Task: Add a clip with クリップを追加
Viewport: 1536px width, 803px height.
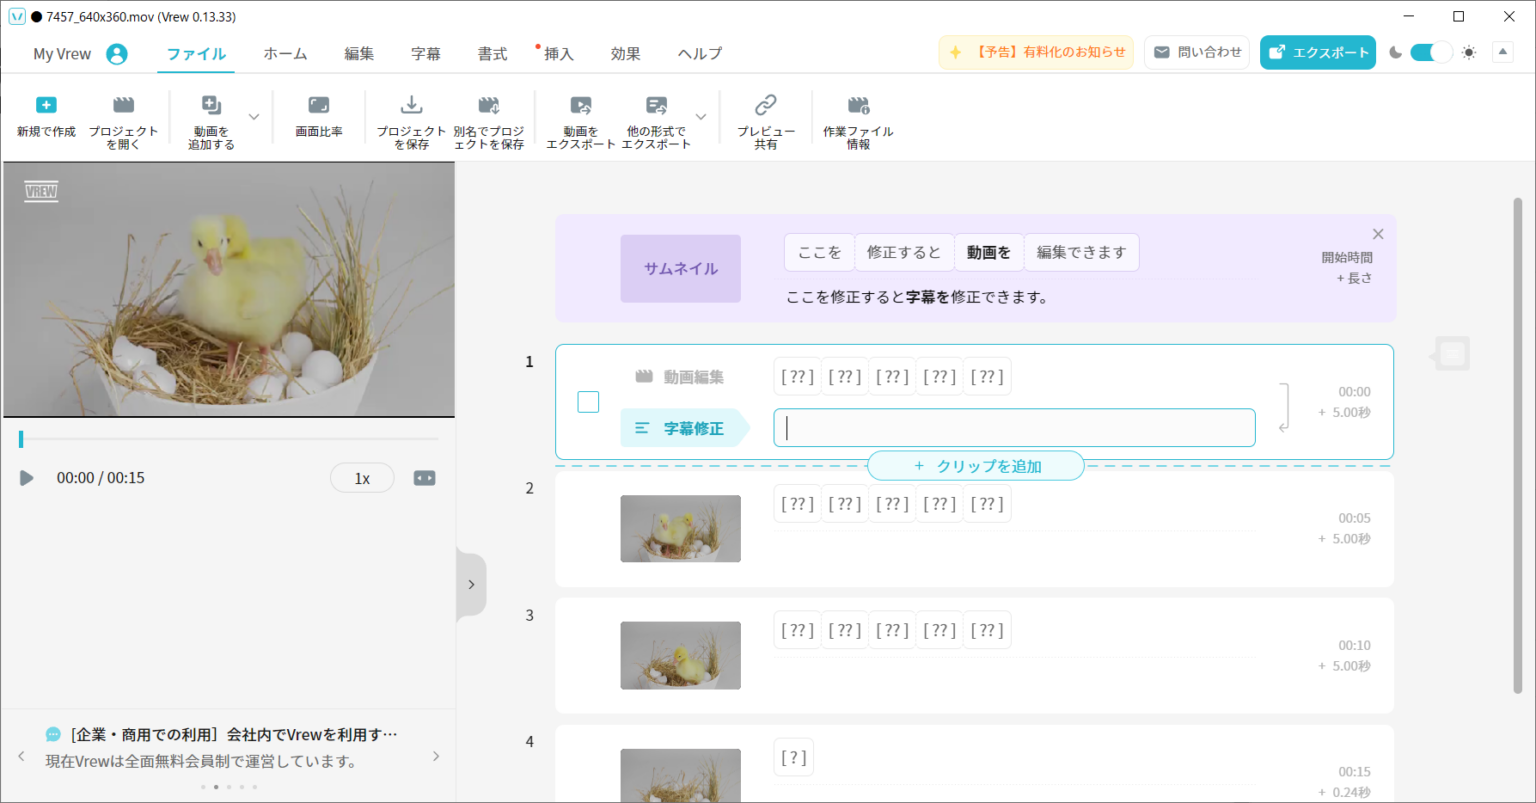Action: (975, 465)
